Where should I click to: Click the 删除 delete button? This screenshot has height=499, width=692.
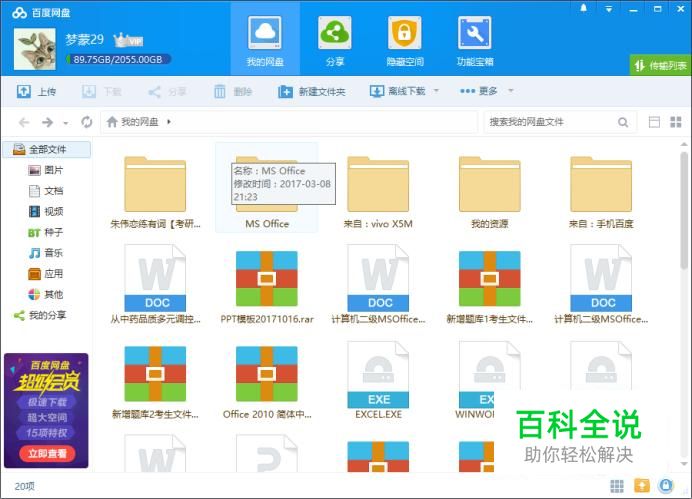[x=233, y=91]
